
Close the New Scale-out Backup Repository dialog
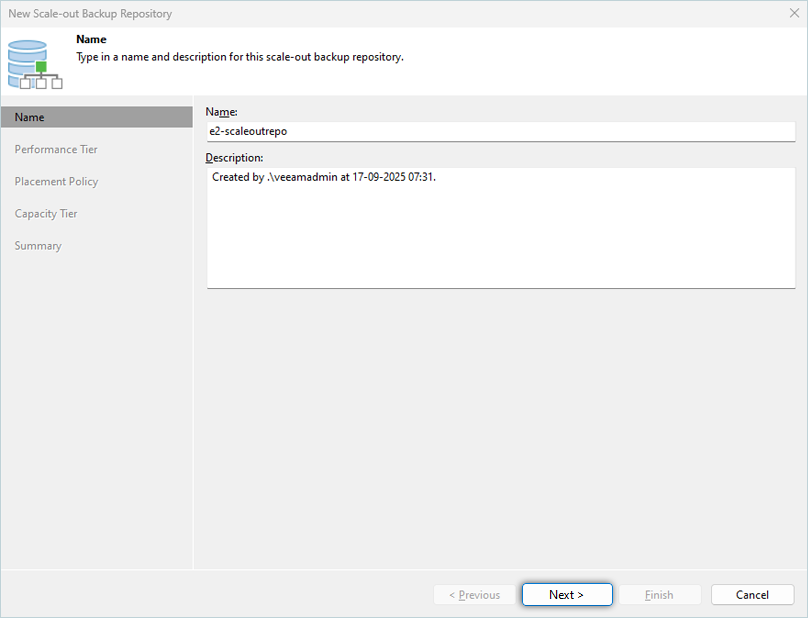pos(792,14)
